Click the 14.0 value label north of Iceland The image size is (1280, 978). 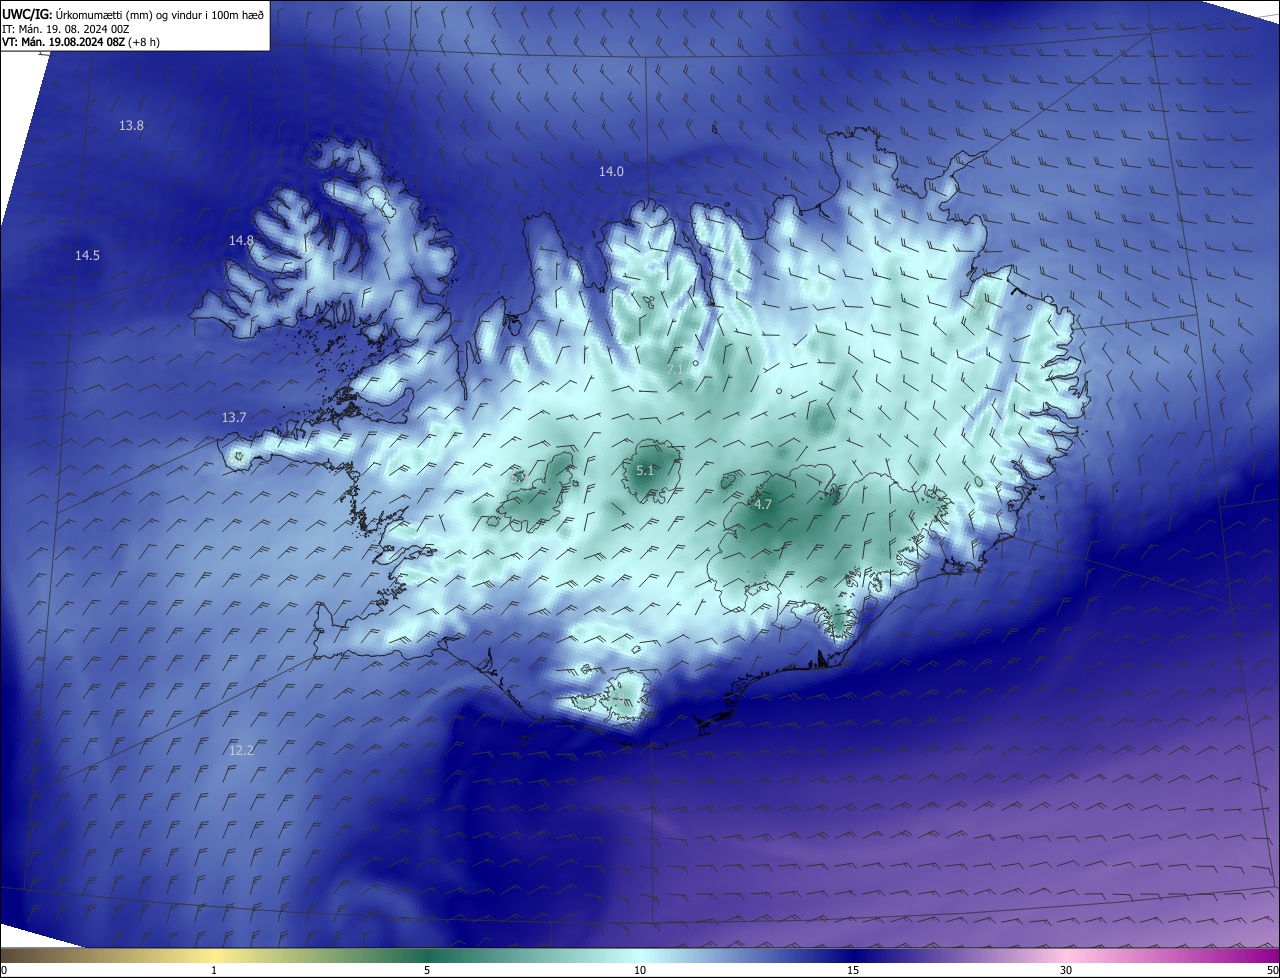(x=611, y=172)
